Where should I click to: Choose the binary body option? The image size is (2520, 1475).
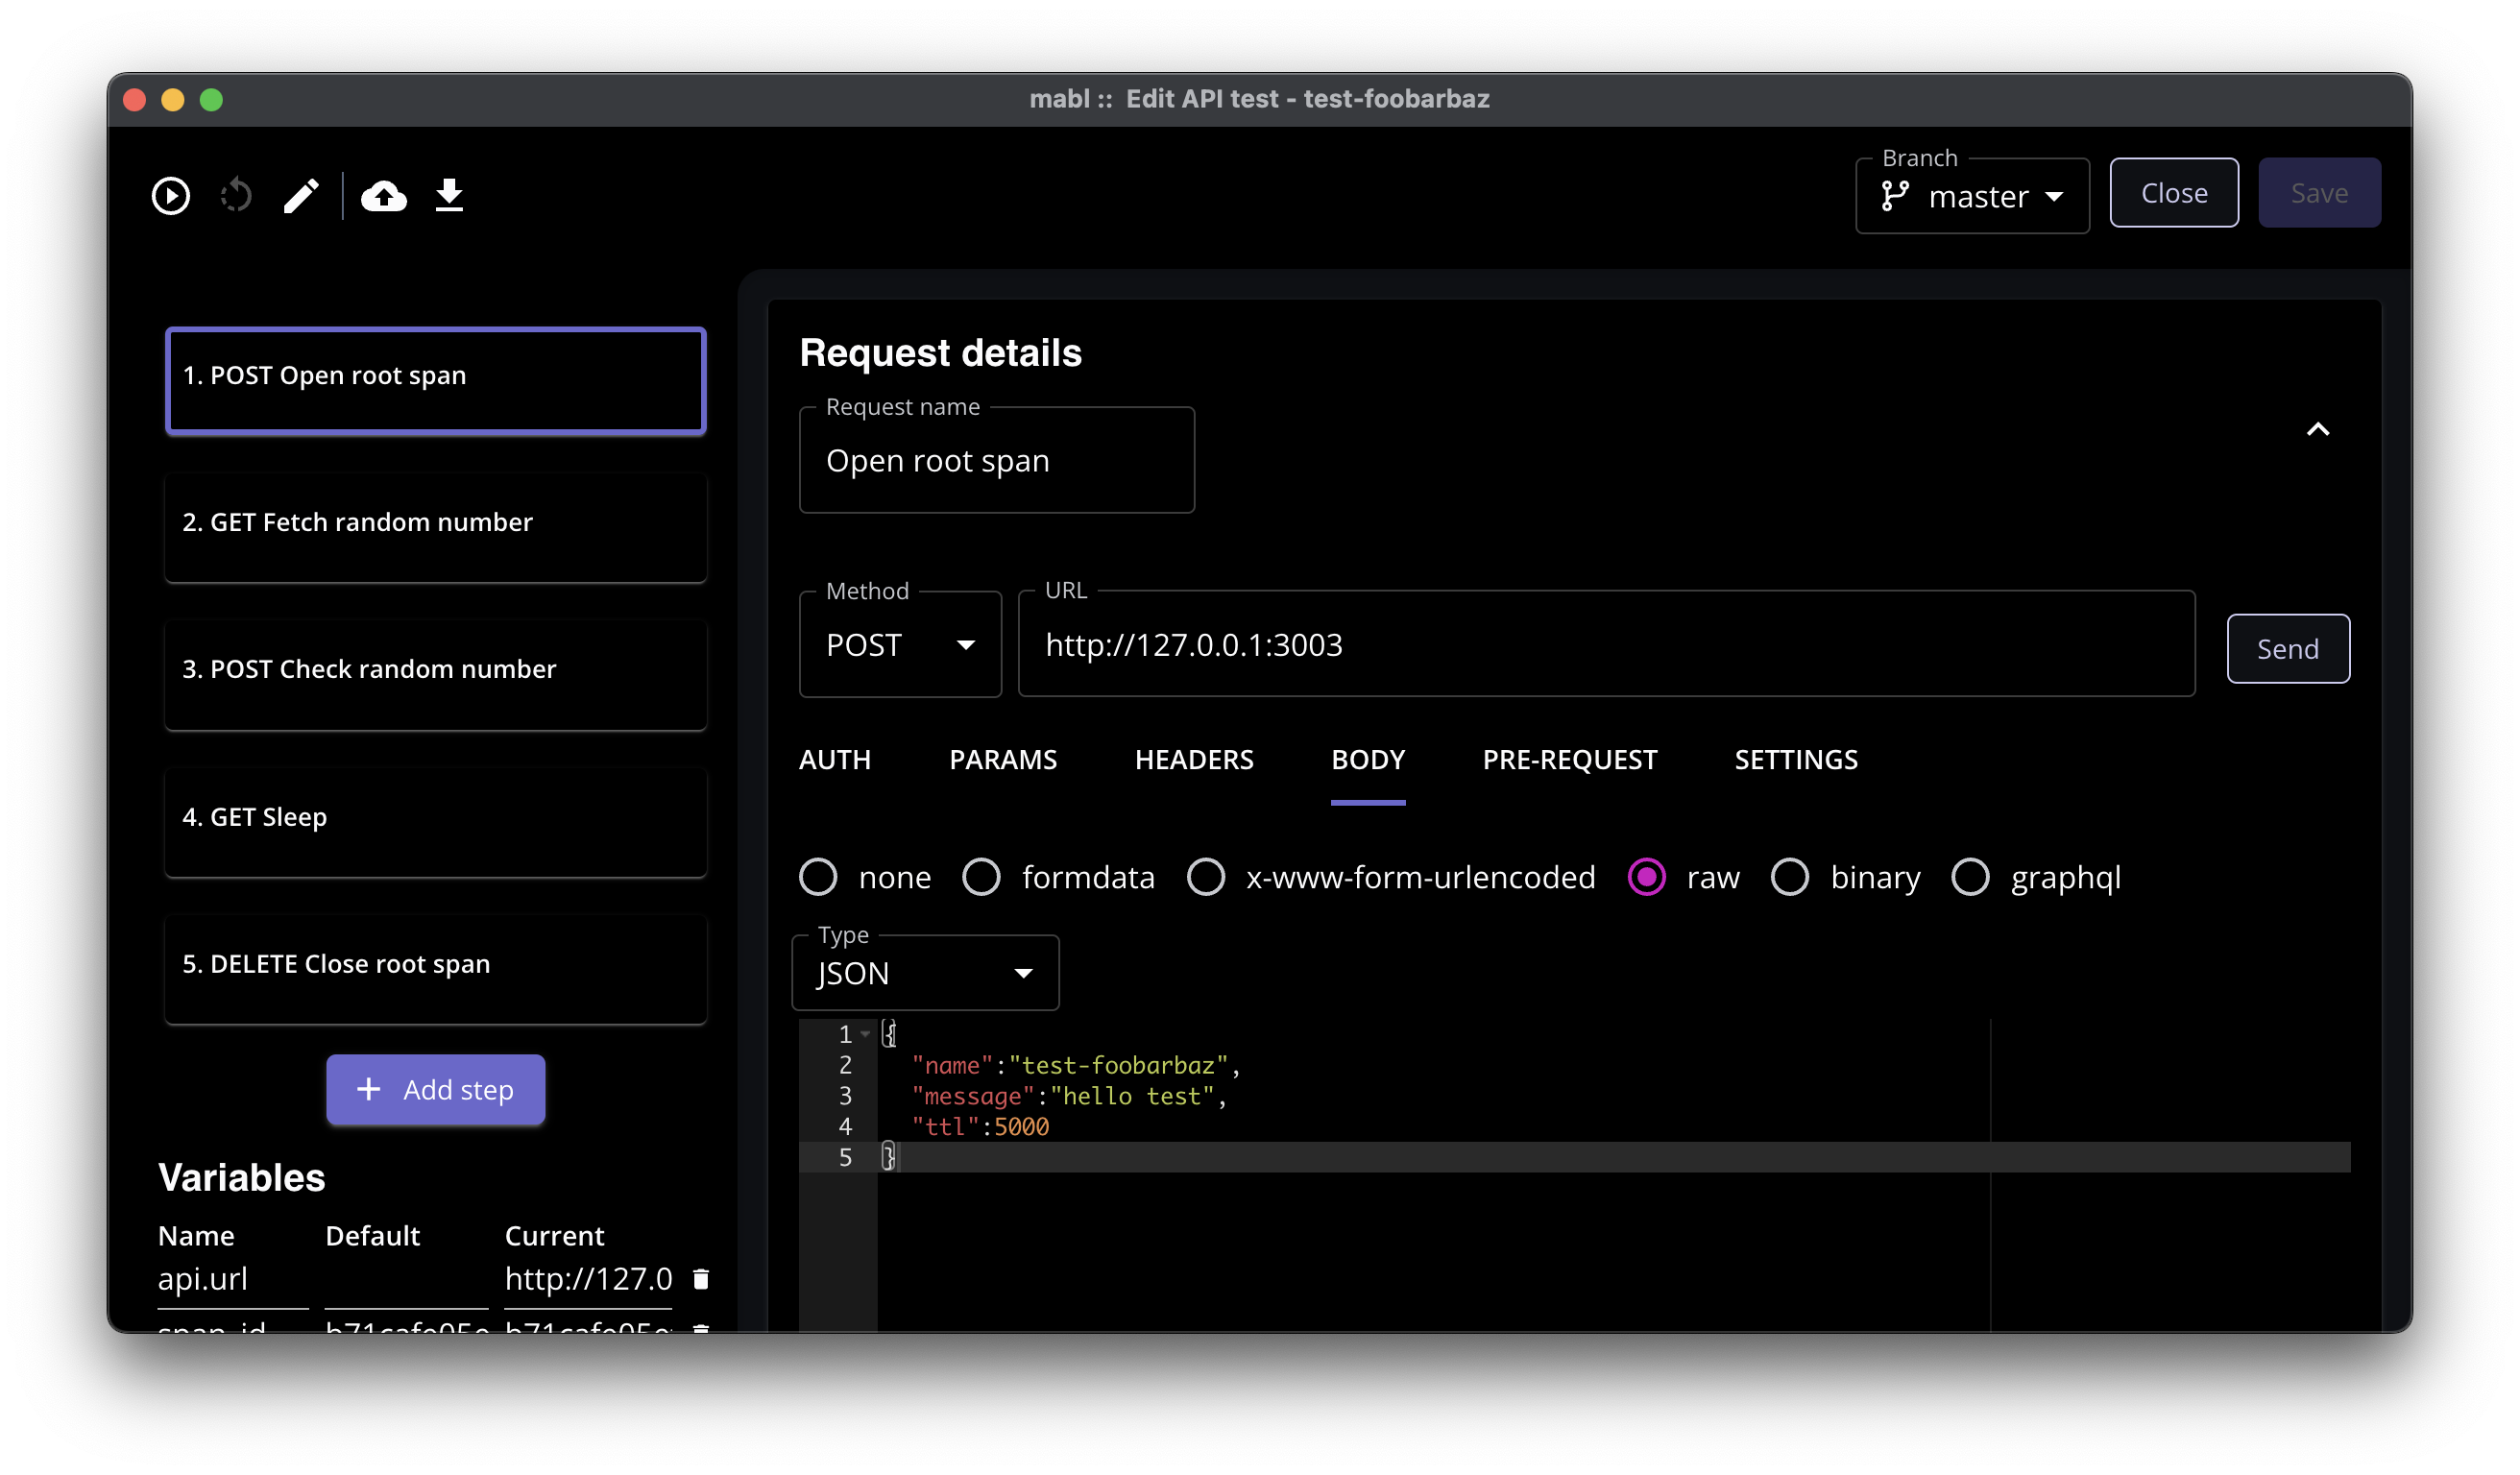point(1790,877)
